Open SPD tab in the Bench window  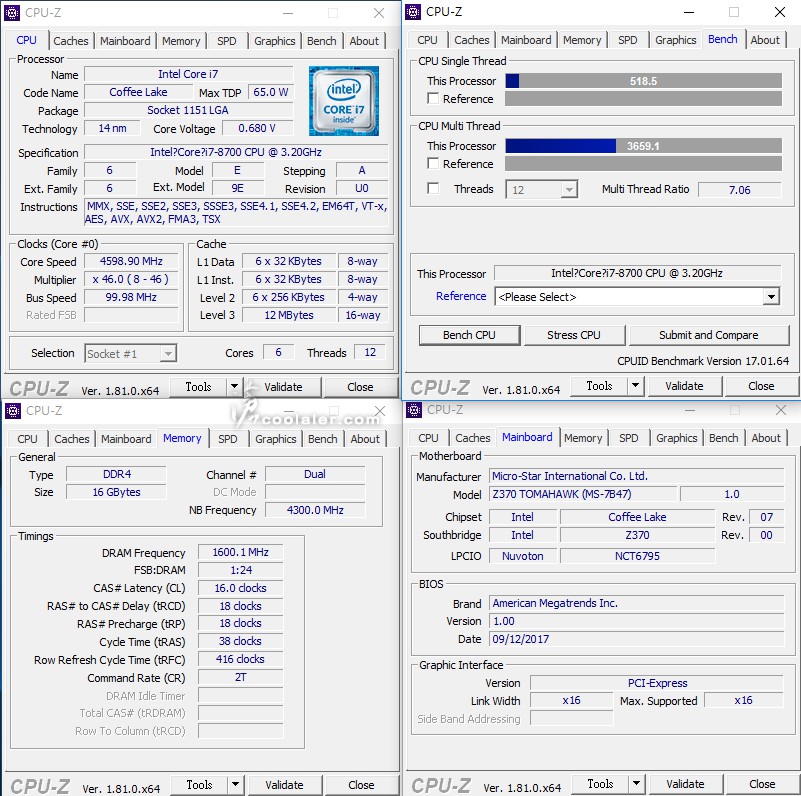(628, 40)
